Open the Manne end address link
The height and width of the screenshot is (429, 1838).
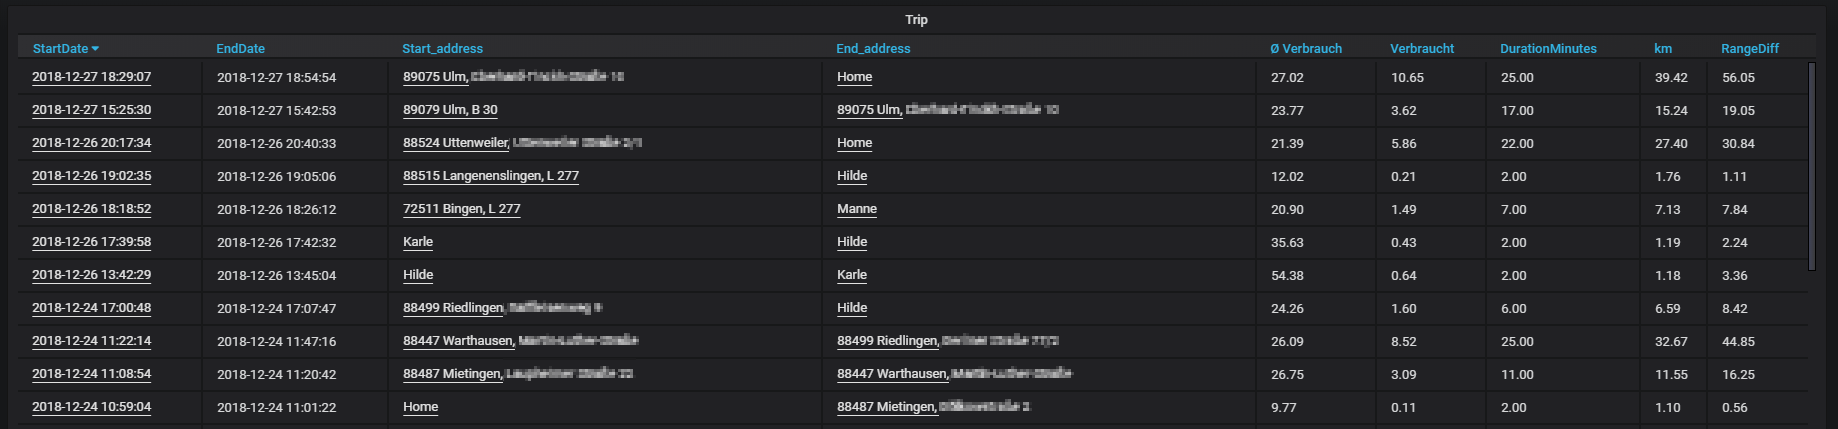(x=857, y=209)
